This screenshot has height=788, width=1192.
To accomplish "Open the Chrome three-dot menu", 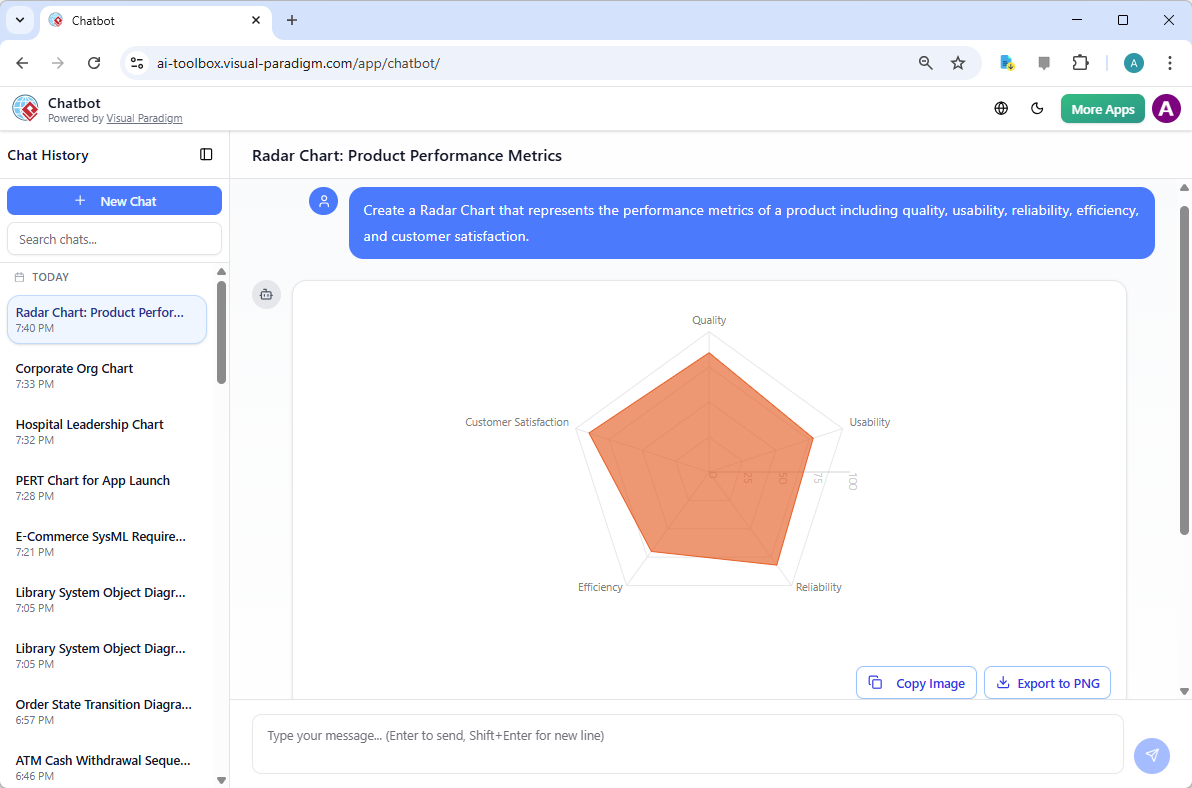I will coord(1170,62).
